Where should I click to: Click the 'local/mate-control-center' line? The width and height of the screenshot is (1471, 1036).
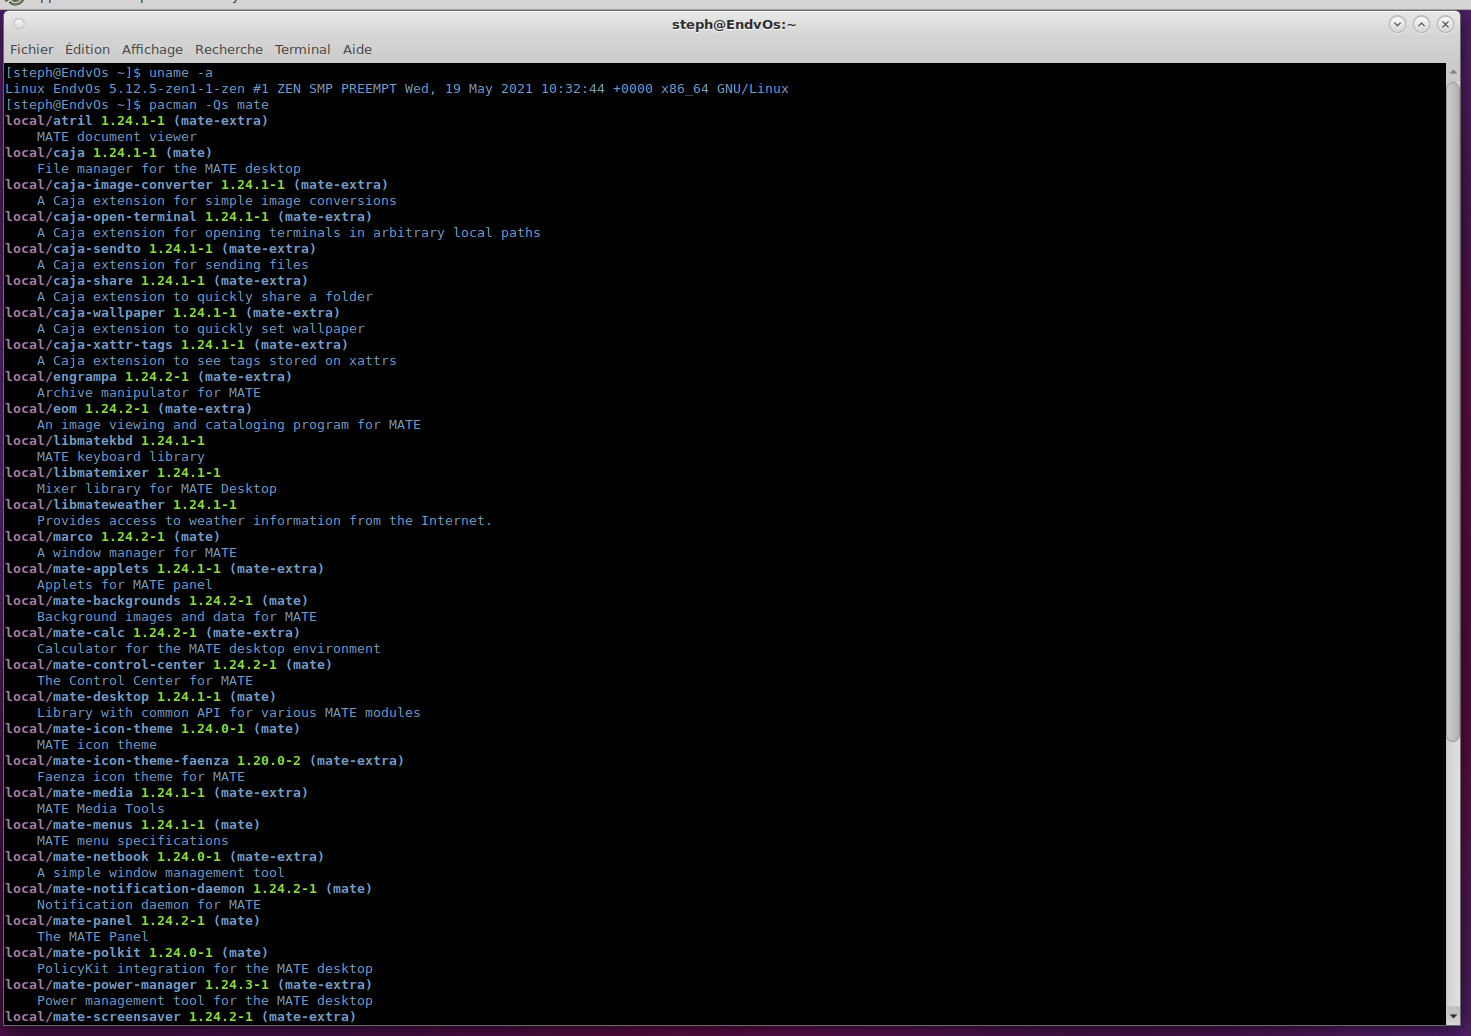[168, 665]
